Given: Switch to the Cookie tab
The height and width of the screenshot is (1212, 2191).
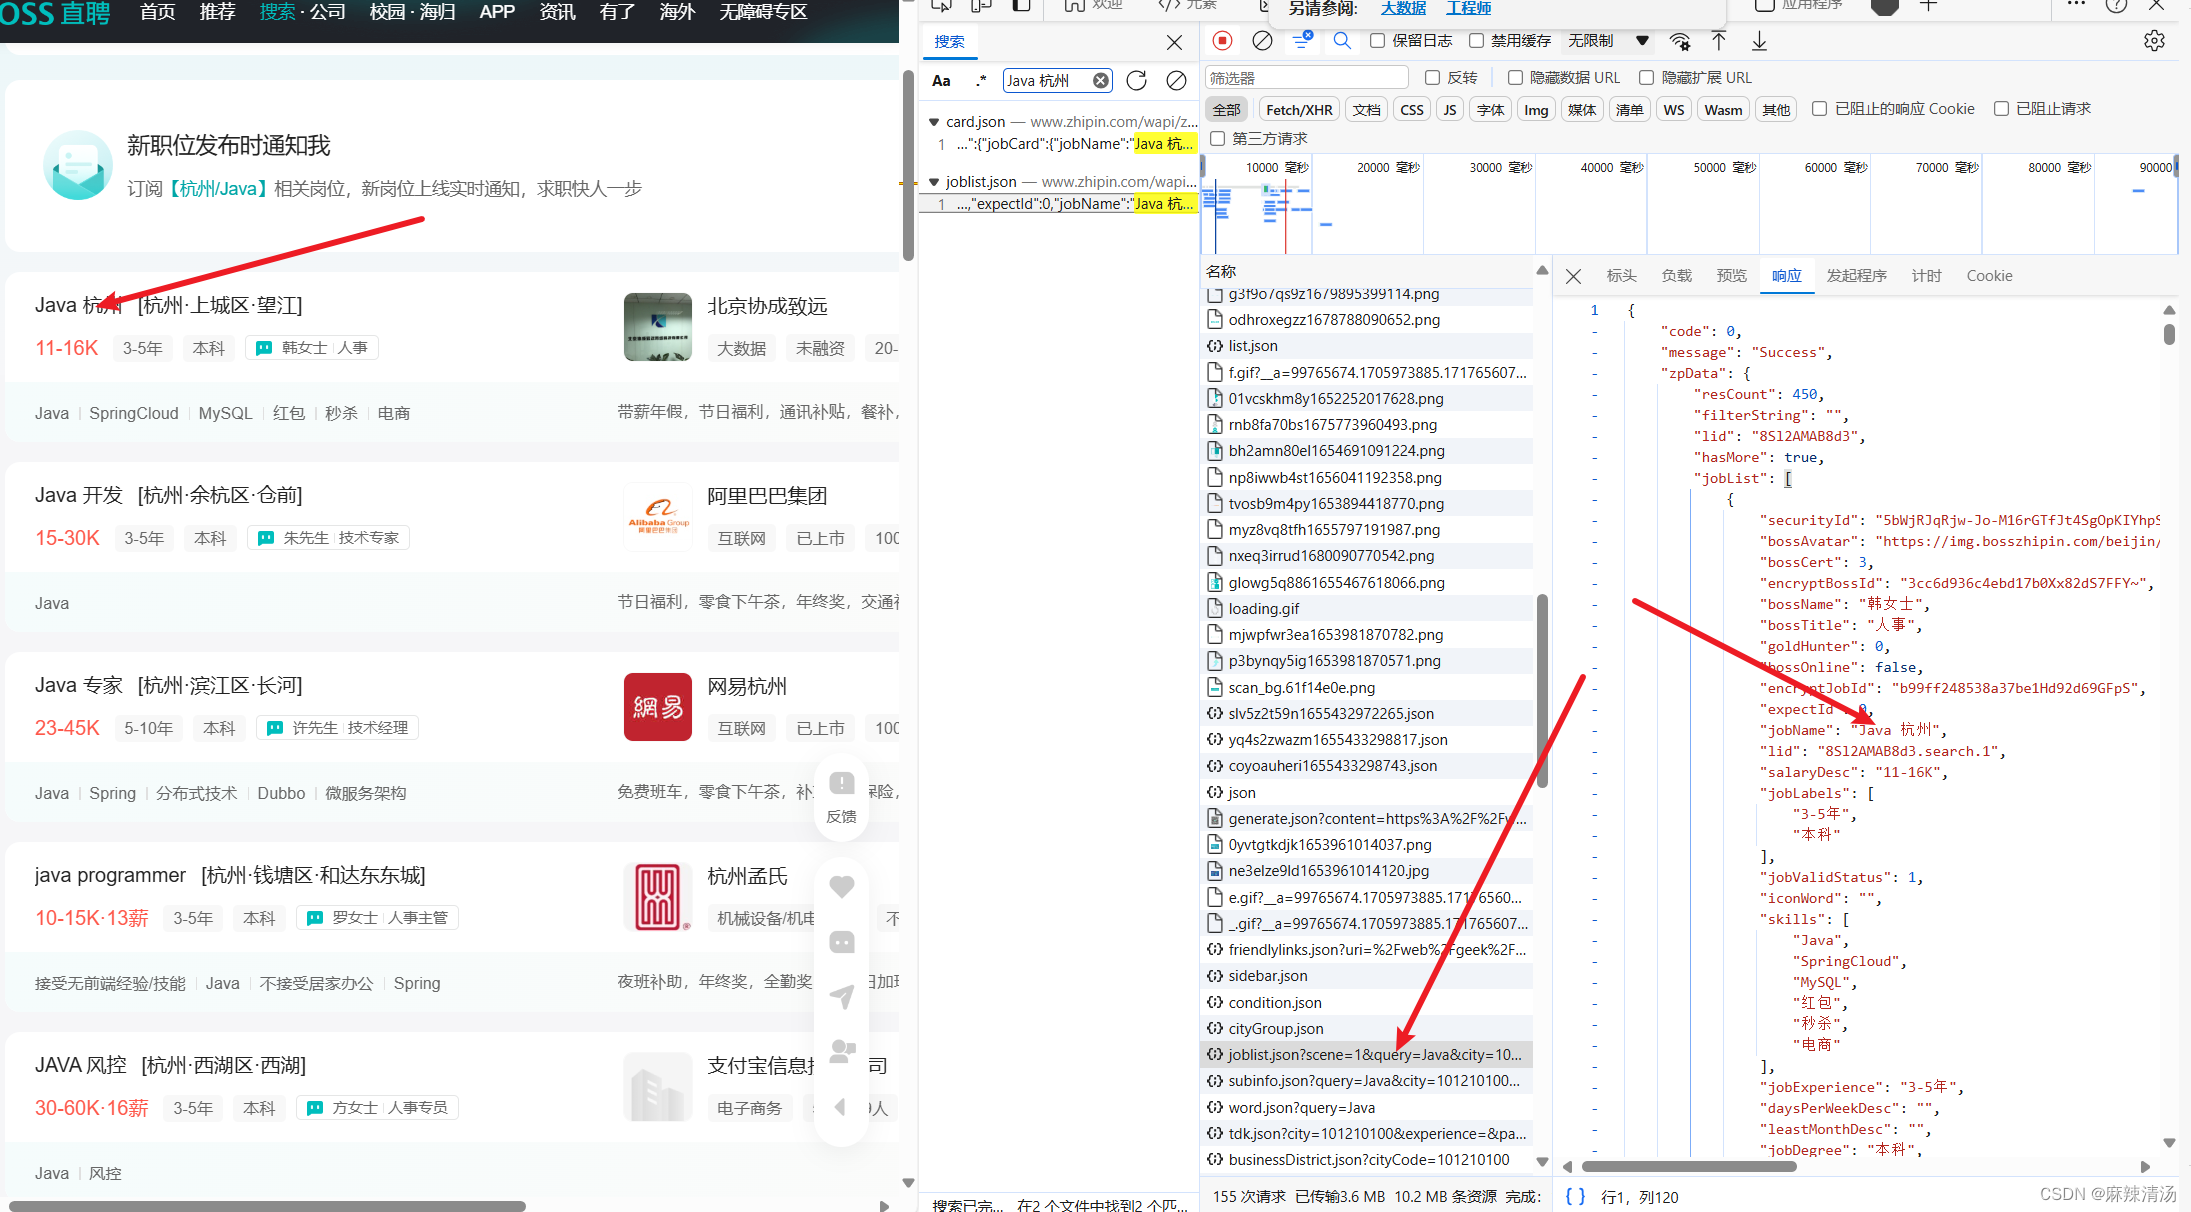Looking at the screenshot, I should tap(1989, 276).
